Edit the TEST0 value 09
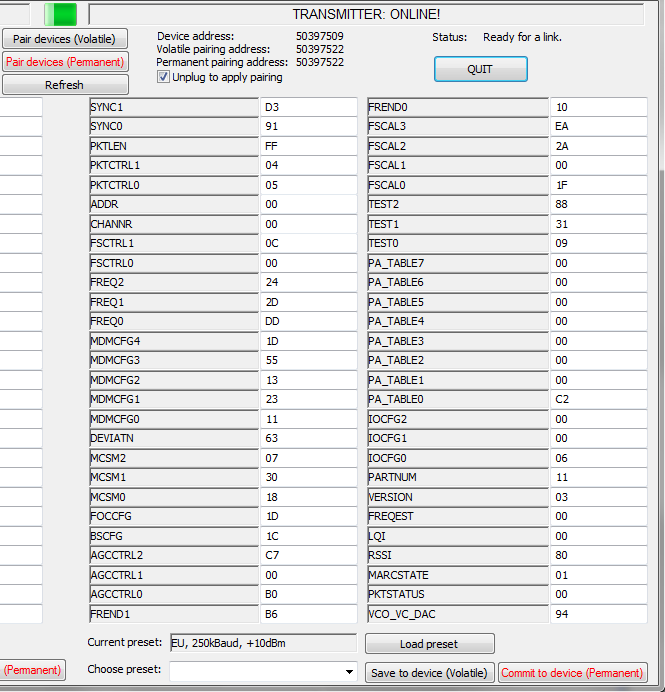 pos(599,244)
